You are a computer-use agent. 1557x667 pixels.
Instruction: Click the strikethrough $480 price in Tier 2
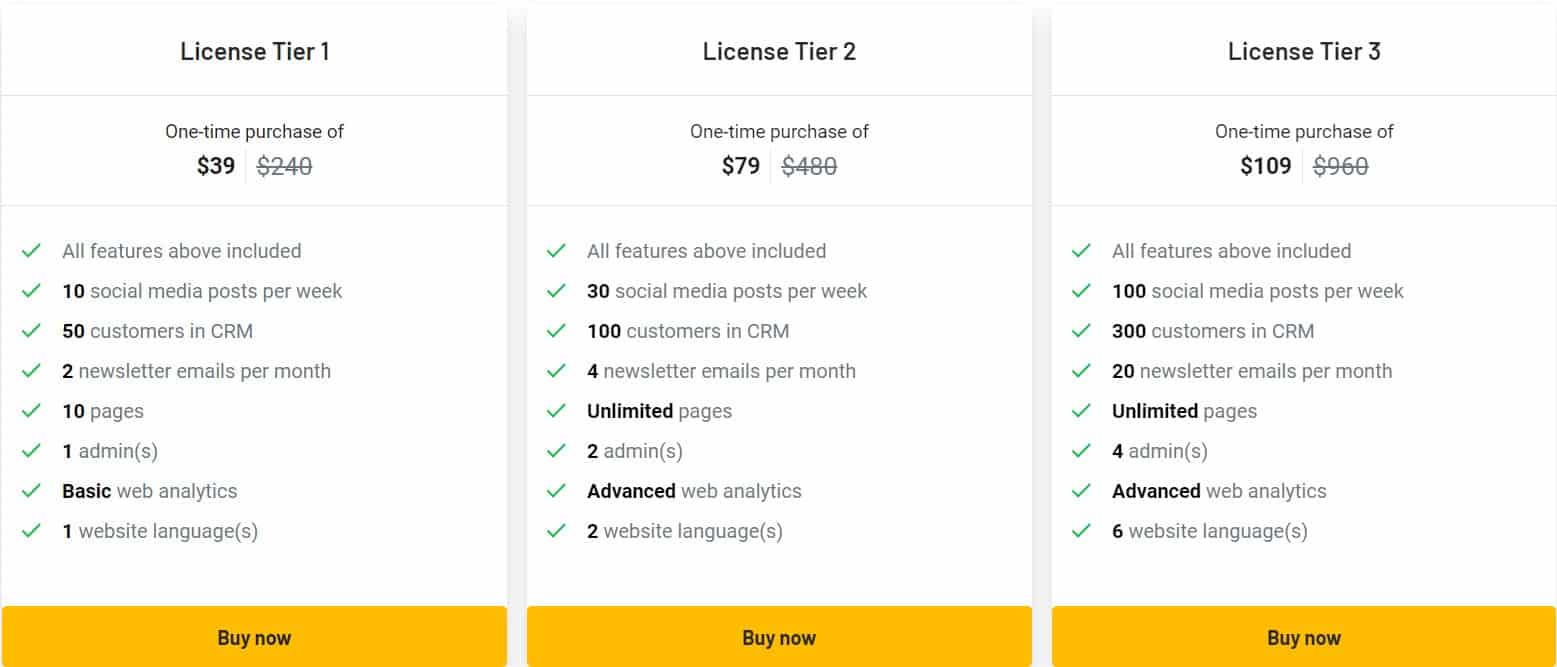(x=810, y=166)
